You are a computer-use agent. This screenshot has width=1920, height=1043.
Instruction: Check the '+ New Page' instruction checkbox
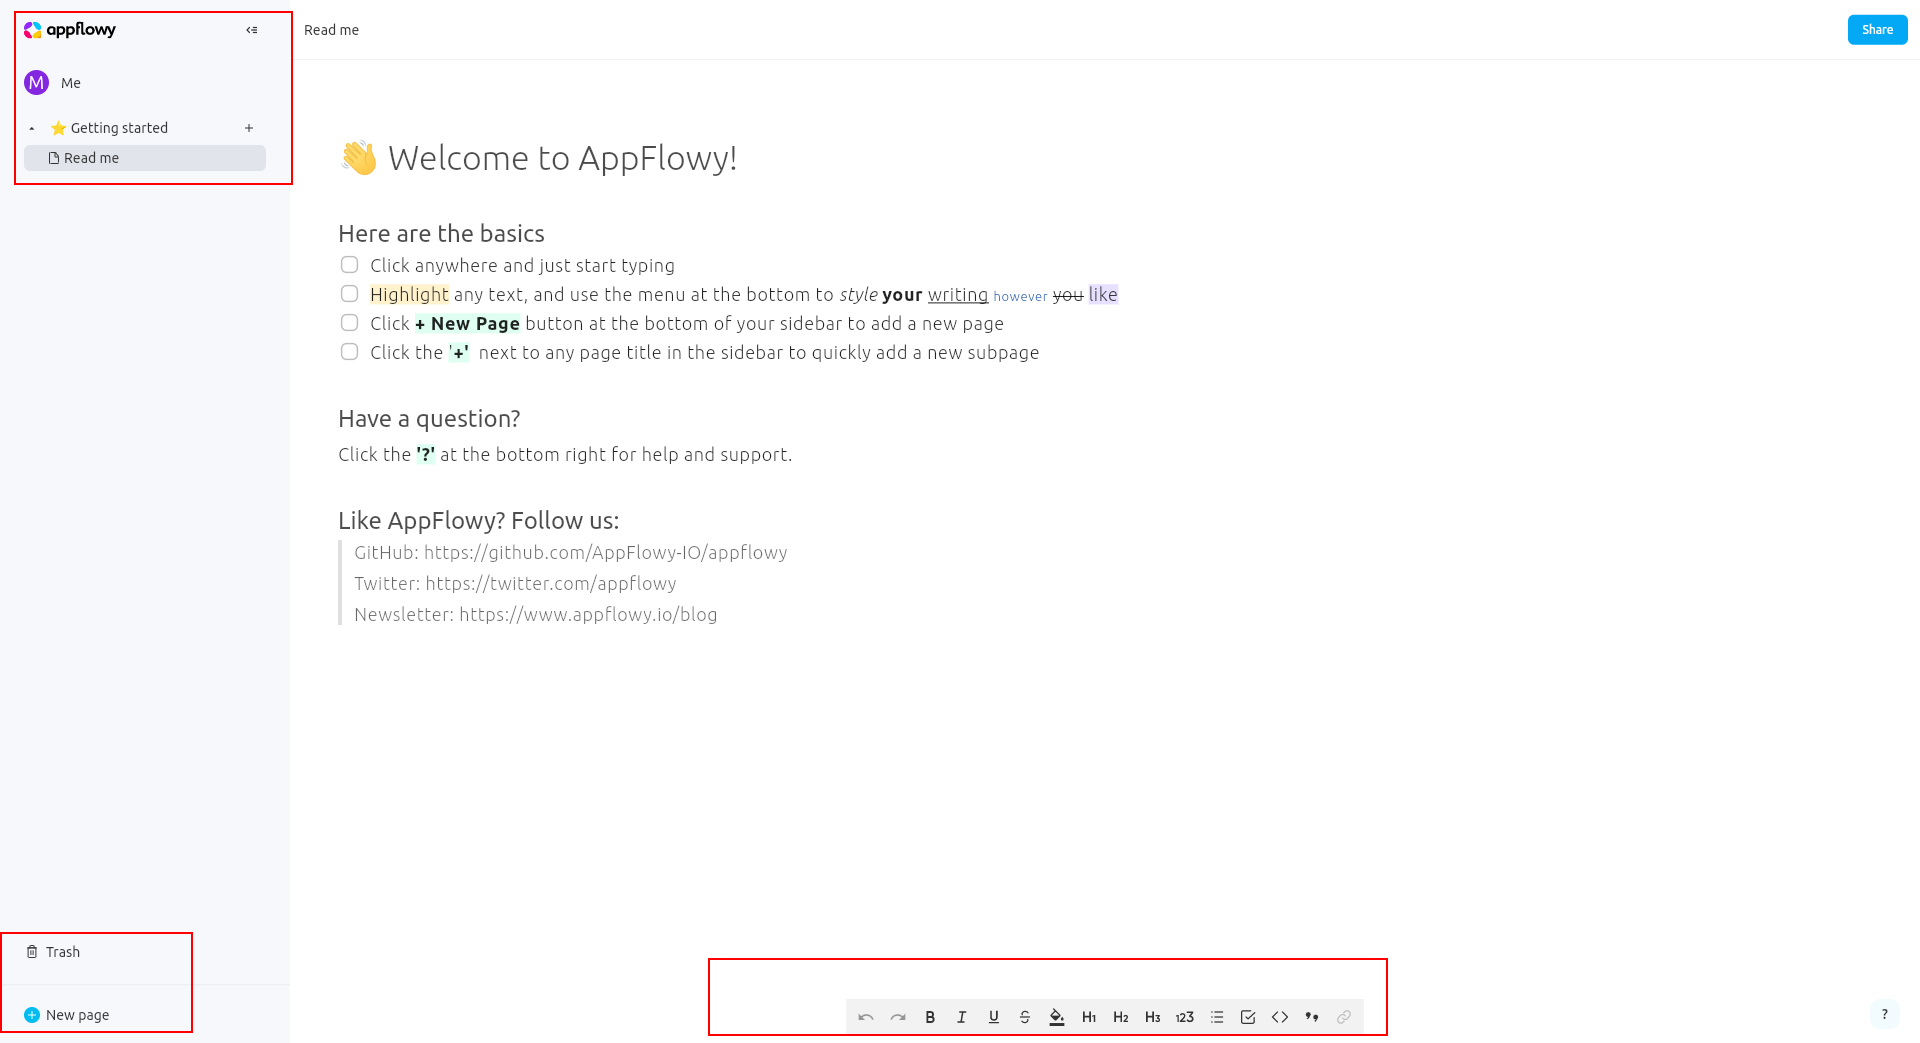tap(349, 322)
